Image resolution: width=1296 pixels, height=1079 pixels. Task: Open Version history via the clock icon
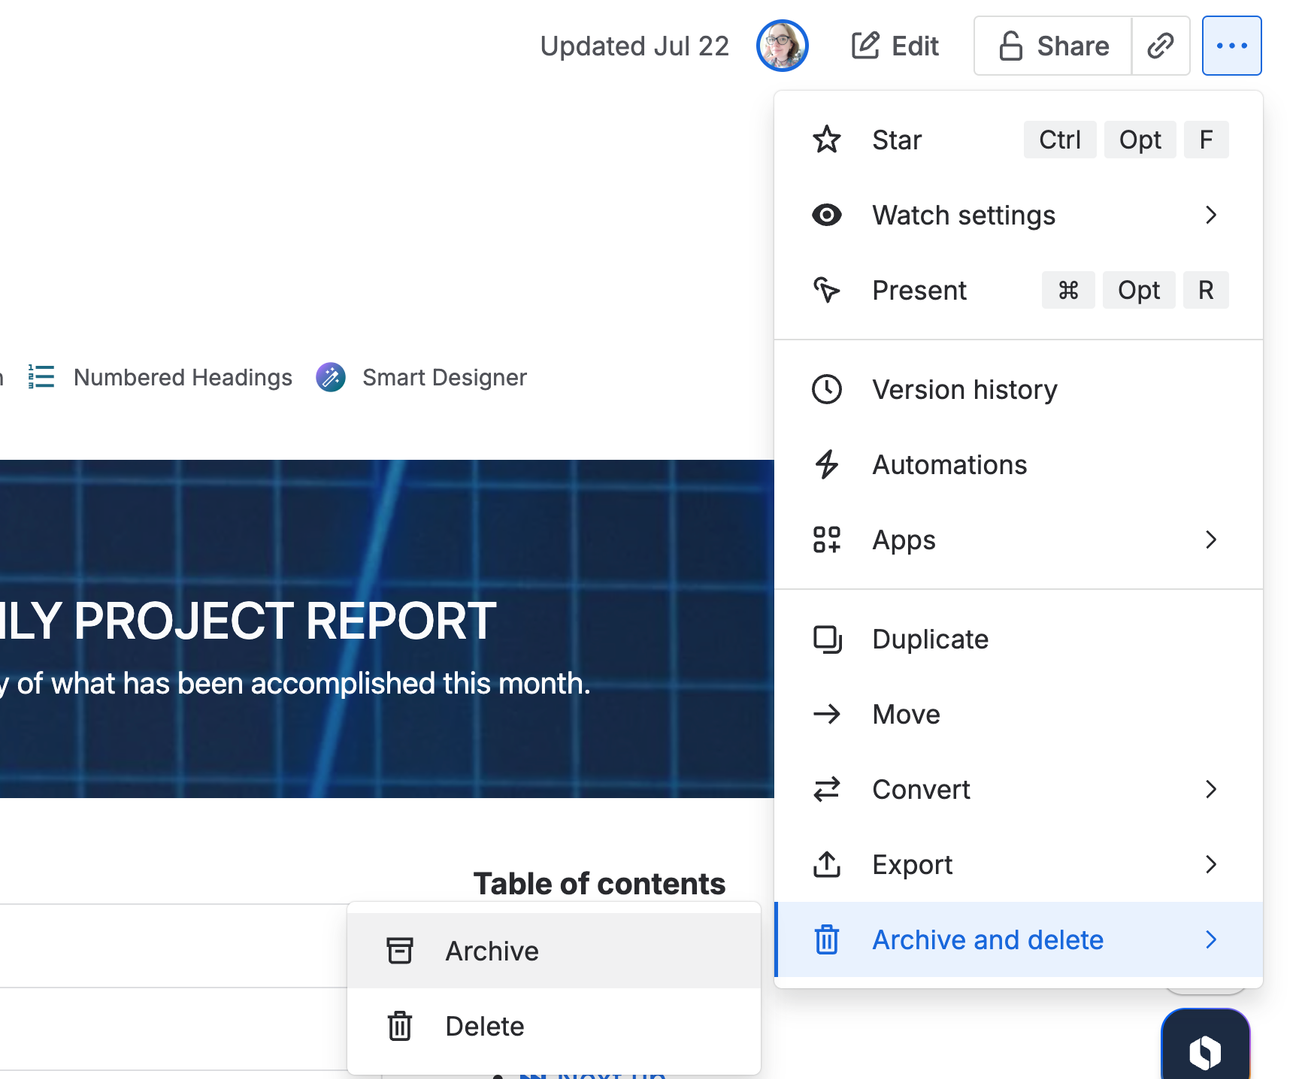[x=827, y=389]
